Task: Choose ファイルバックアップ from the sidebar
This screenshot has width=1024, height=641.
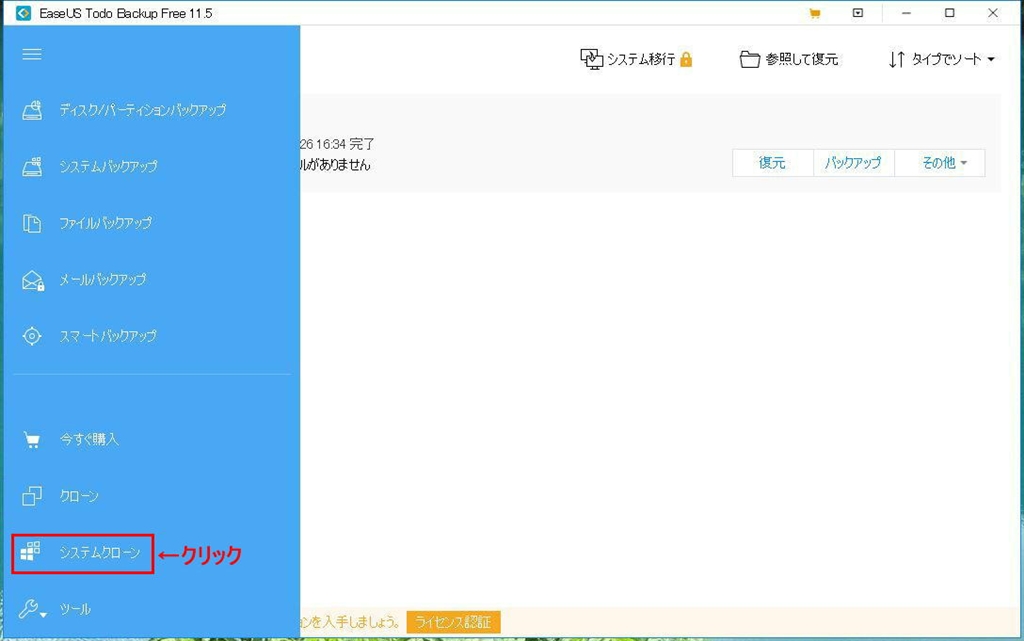Action: coord(106,223)
